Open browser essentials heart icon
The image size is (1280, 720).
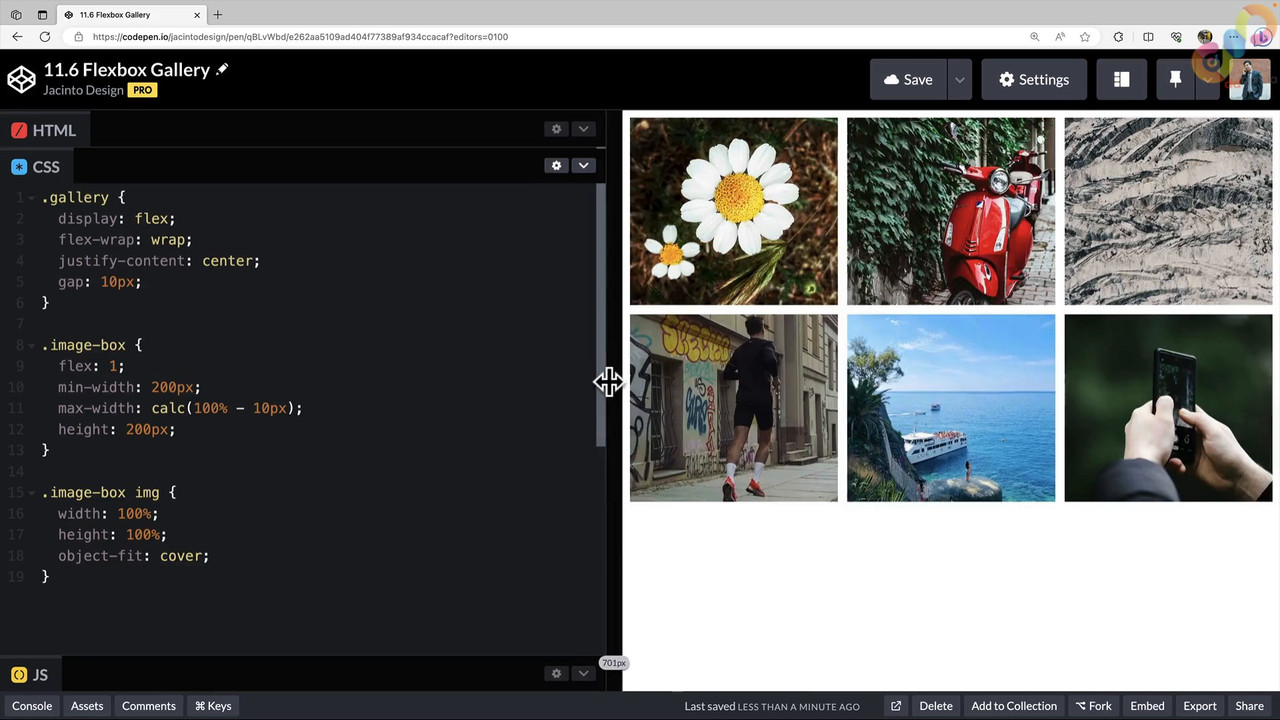coord(1176,37)
